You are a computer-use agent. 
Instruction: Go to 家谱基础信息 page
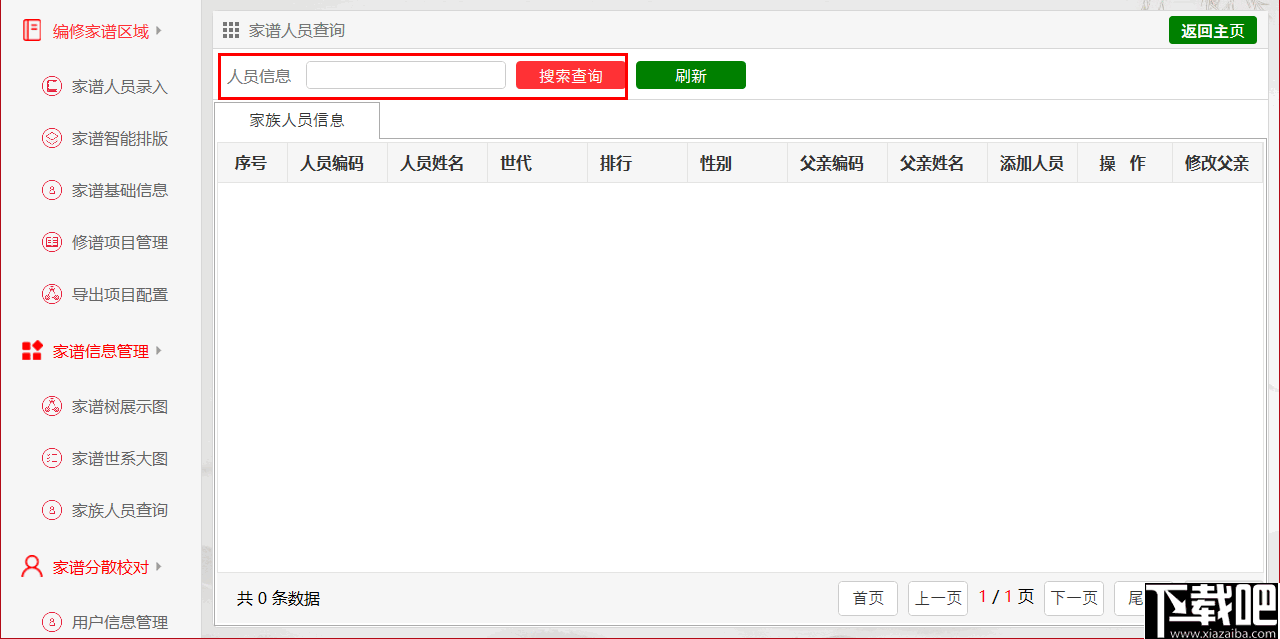pos(120,190)
